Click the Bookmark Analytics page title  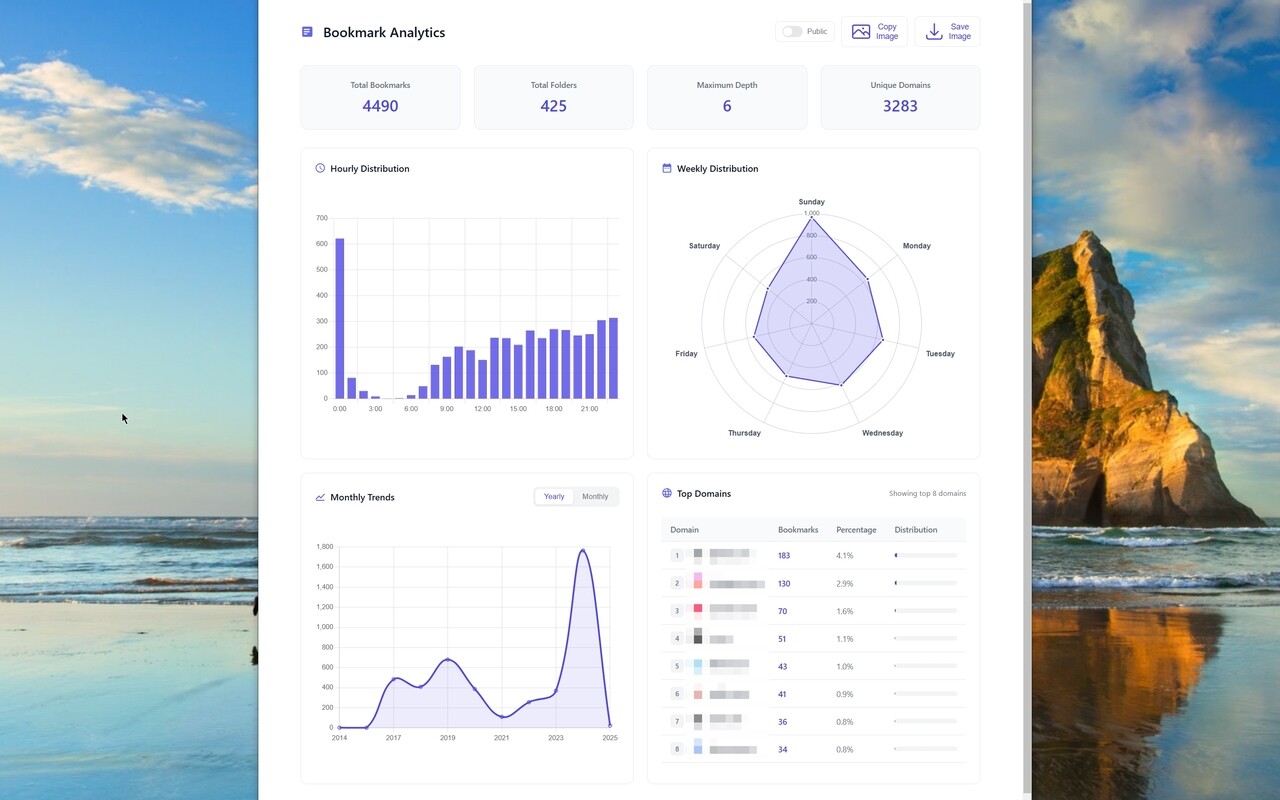coord(384,32)
